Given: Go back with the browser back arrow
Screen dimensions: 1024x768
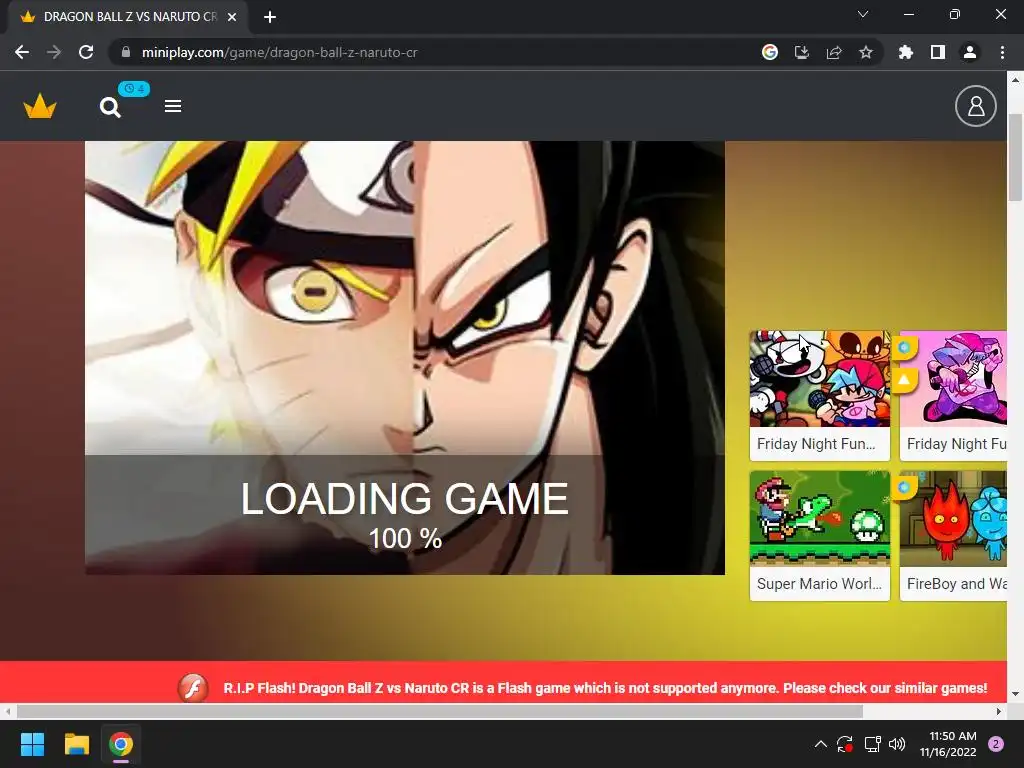Looking at the screenshot, I should click(22, 52).
